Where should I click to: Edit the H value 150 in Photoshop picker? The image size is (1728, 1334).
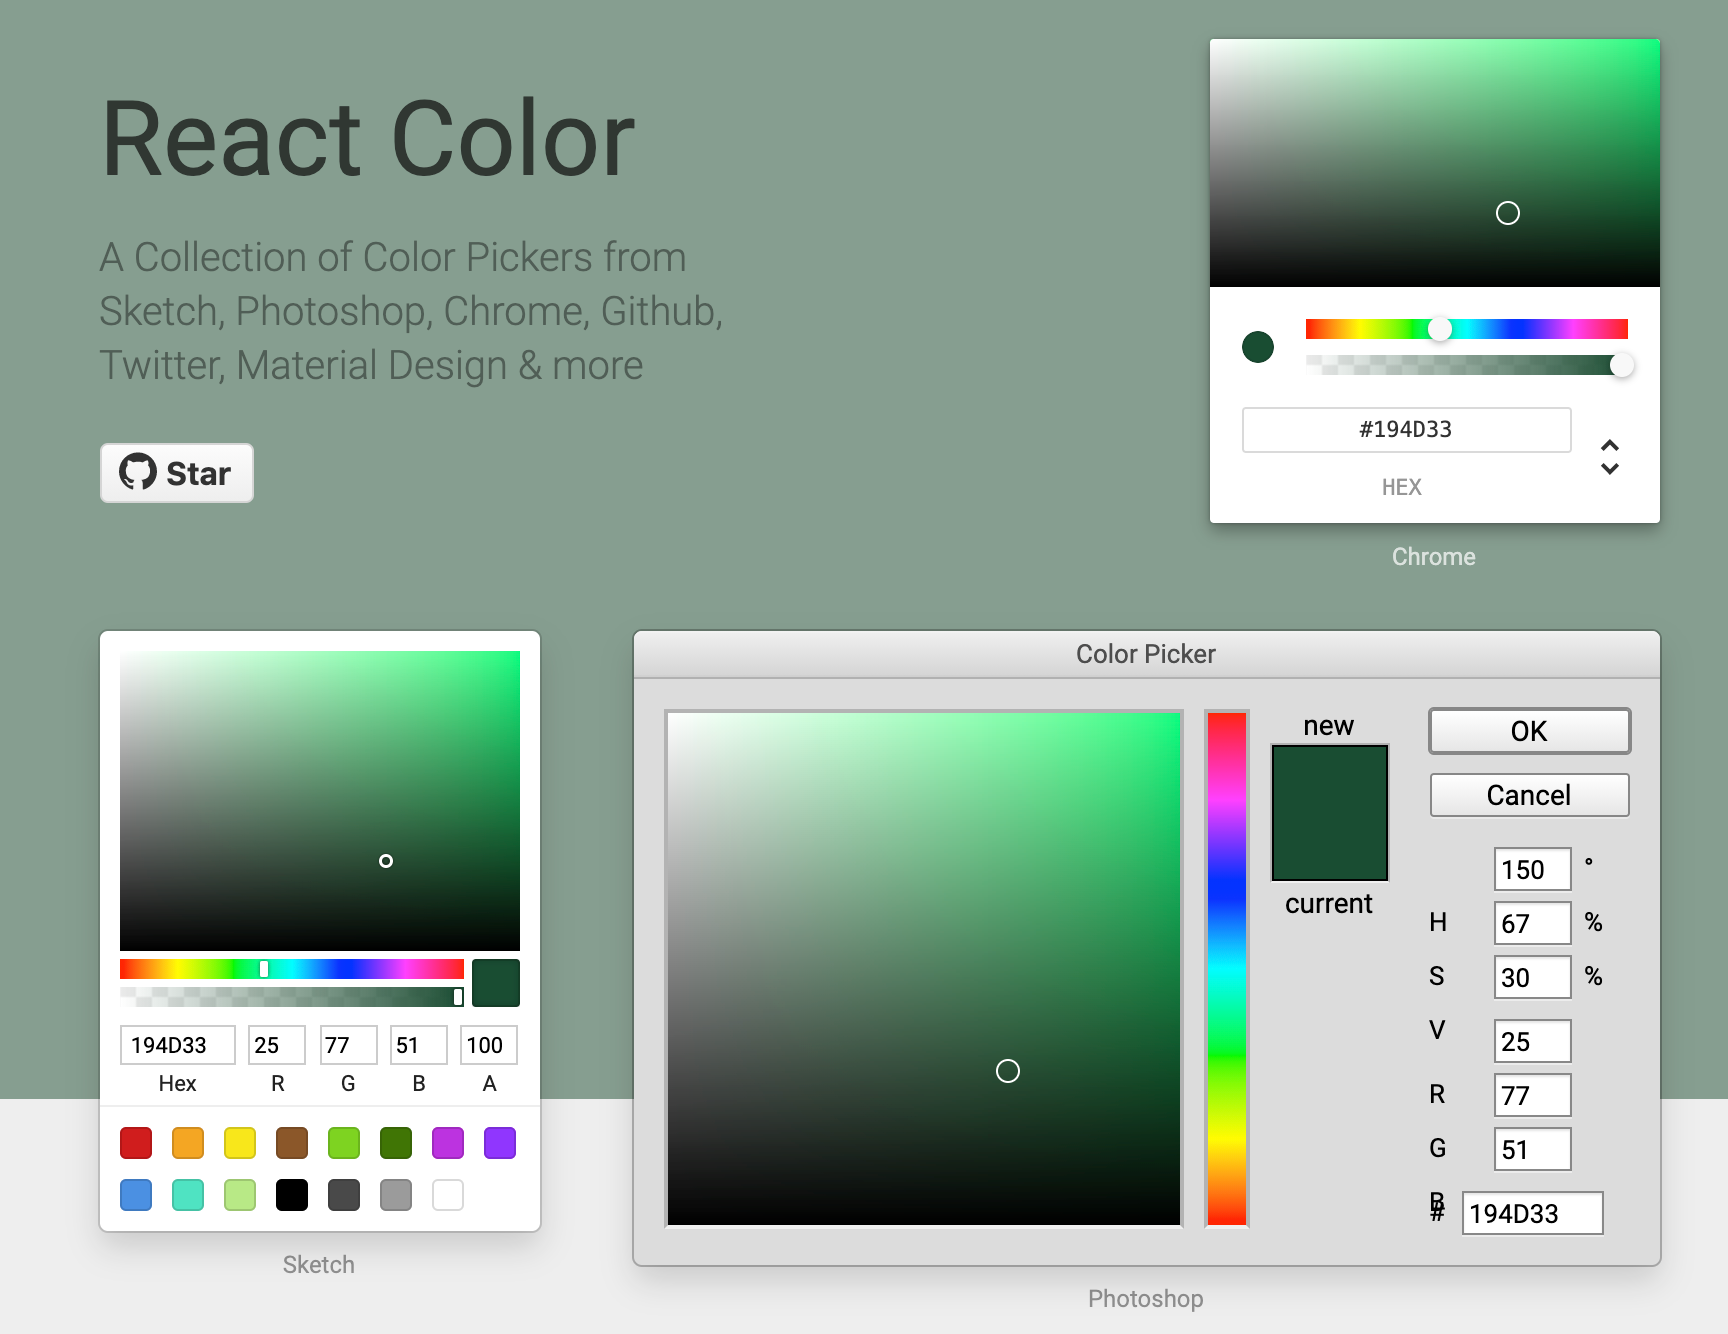point(1532,868)
